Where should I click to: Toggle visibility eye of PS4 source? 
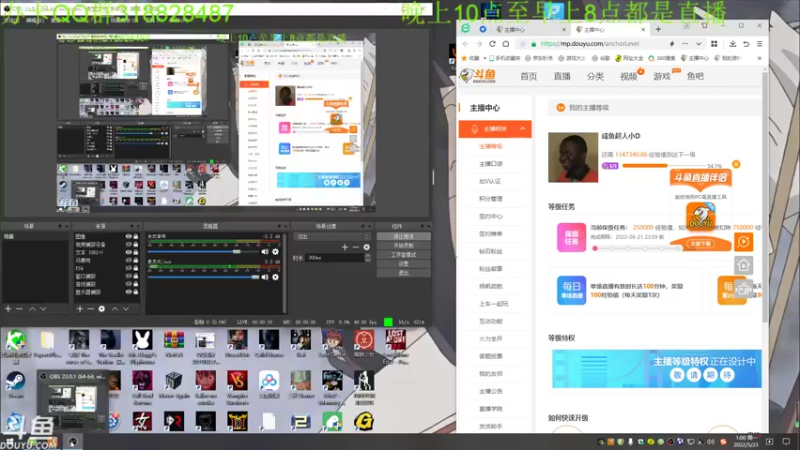129,268
